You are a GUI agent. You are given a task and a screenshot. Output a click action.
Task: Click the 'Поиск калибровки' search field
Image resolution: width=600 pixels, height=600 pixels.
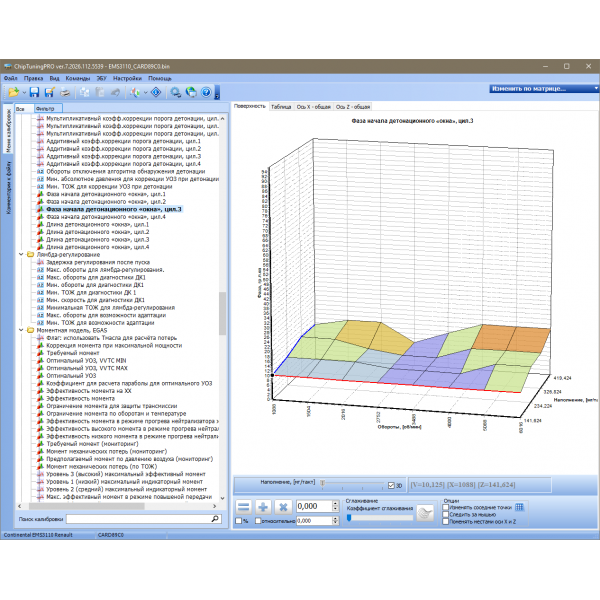point(140,520)
